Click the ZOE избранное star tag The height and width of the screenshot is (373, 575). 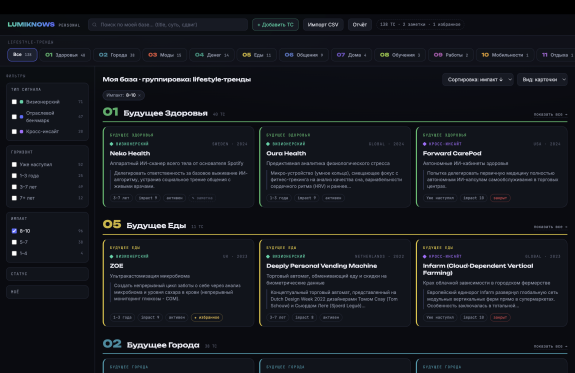point(207,317)
